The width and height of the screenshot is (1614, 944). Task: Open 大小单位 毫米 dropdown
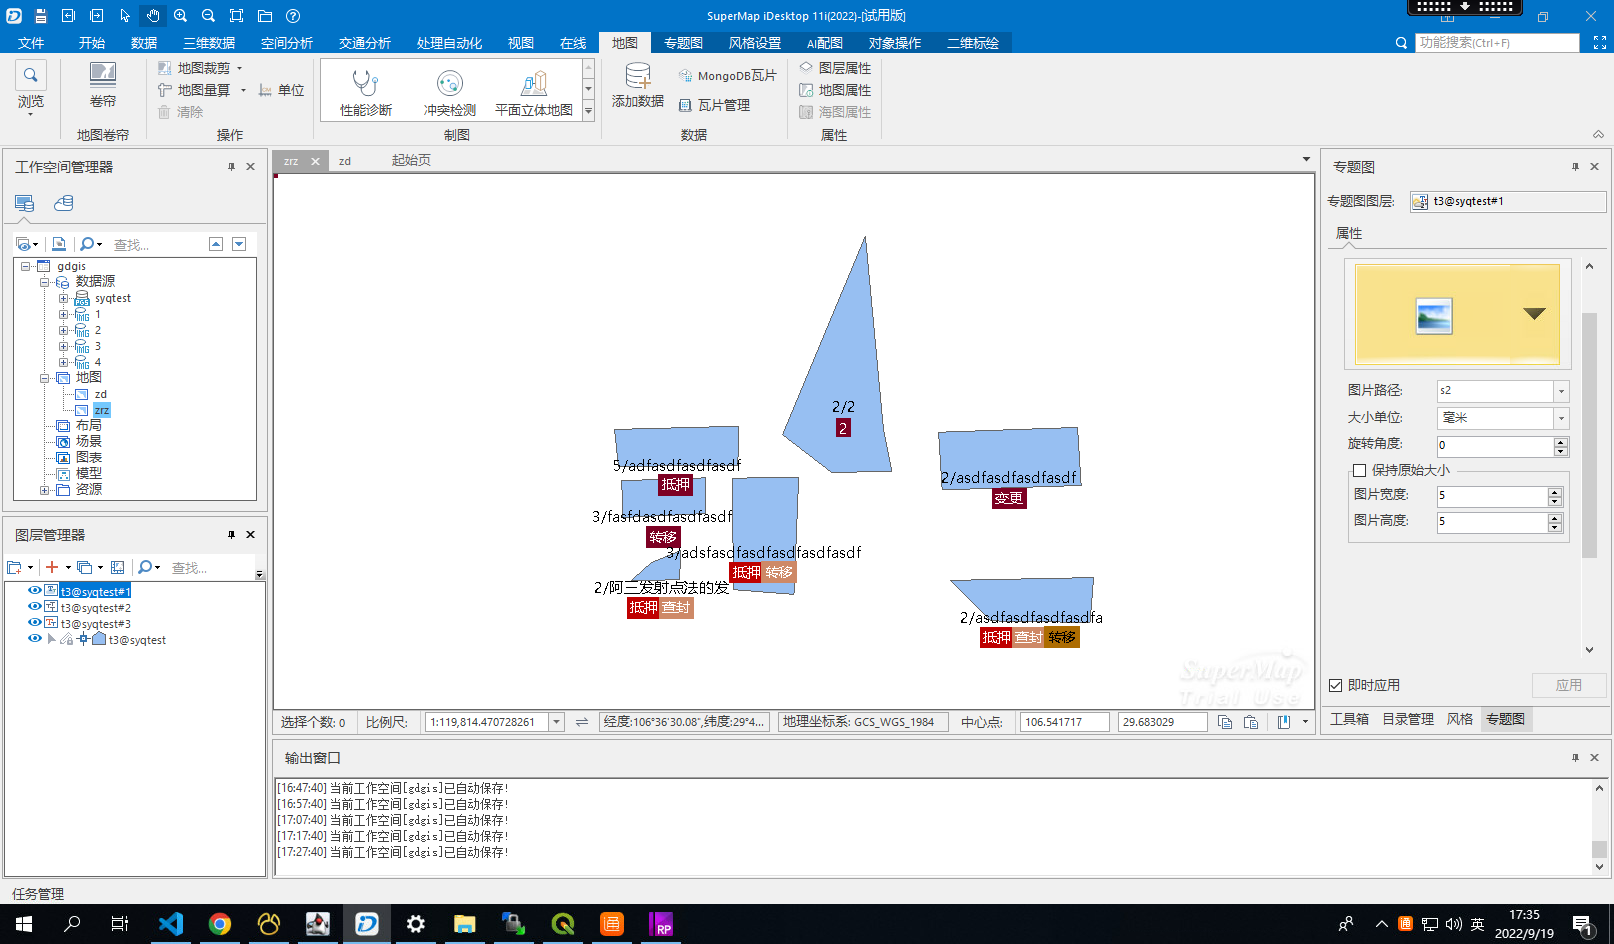pos(1561,418)
